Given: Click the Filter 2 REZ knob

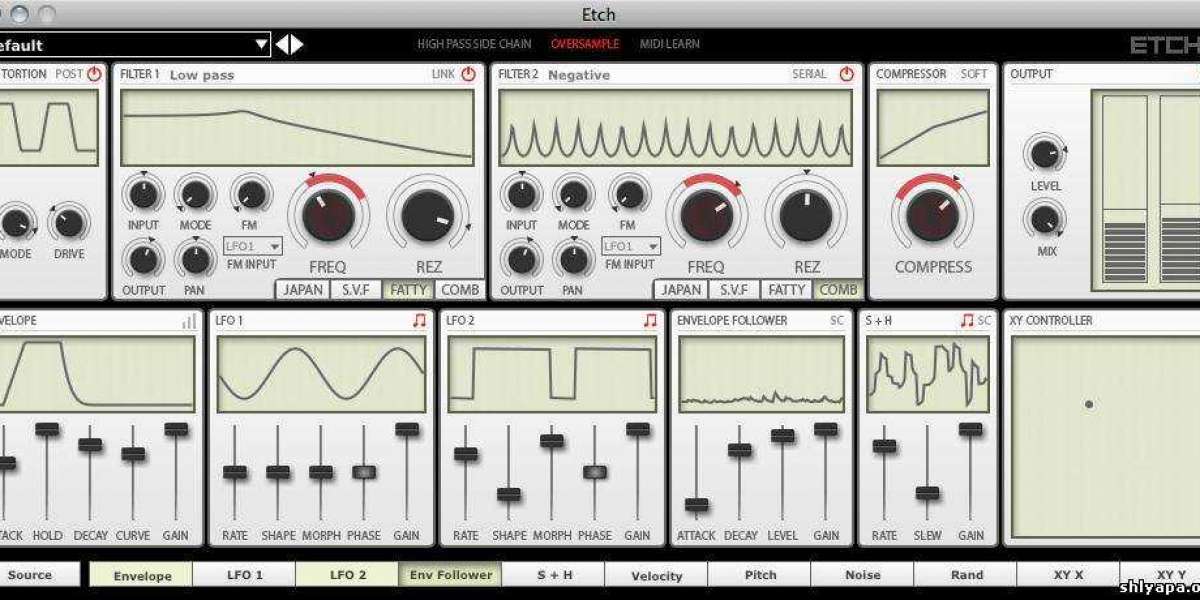Looking at the screenshot, I should pyautogui.click(x=806, y=214).
